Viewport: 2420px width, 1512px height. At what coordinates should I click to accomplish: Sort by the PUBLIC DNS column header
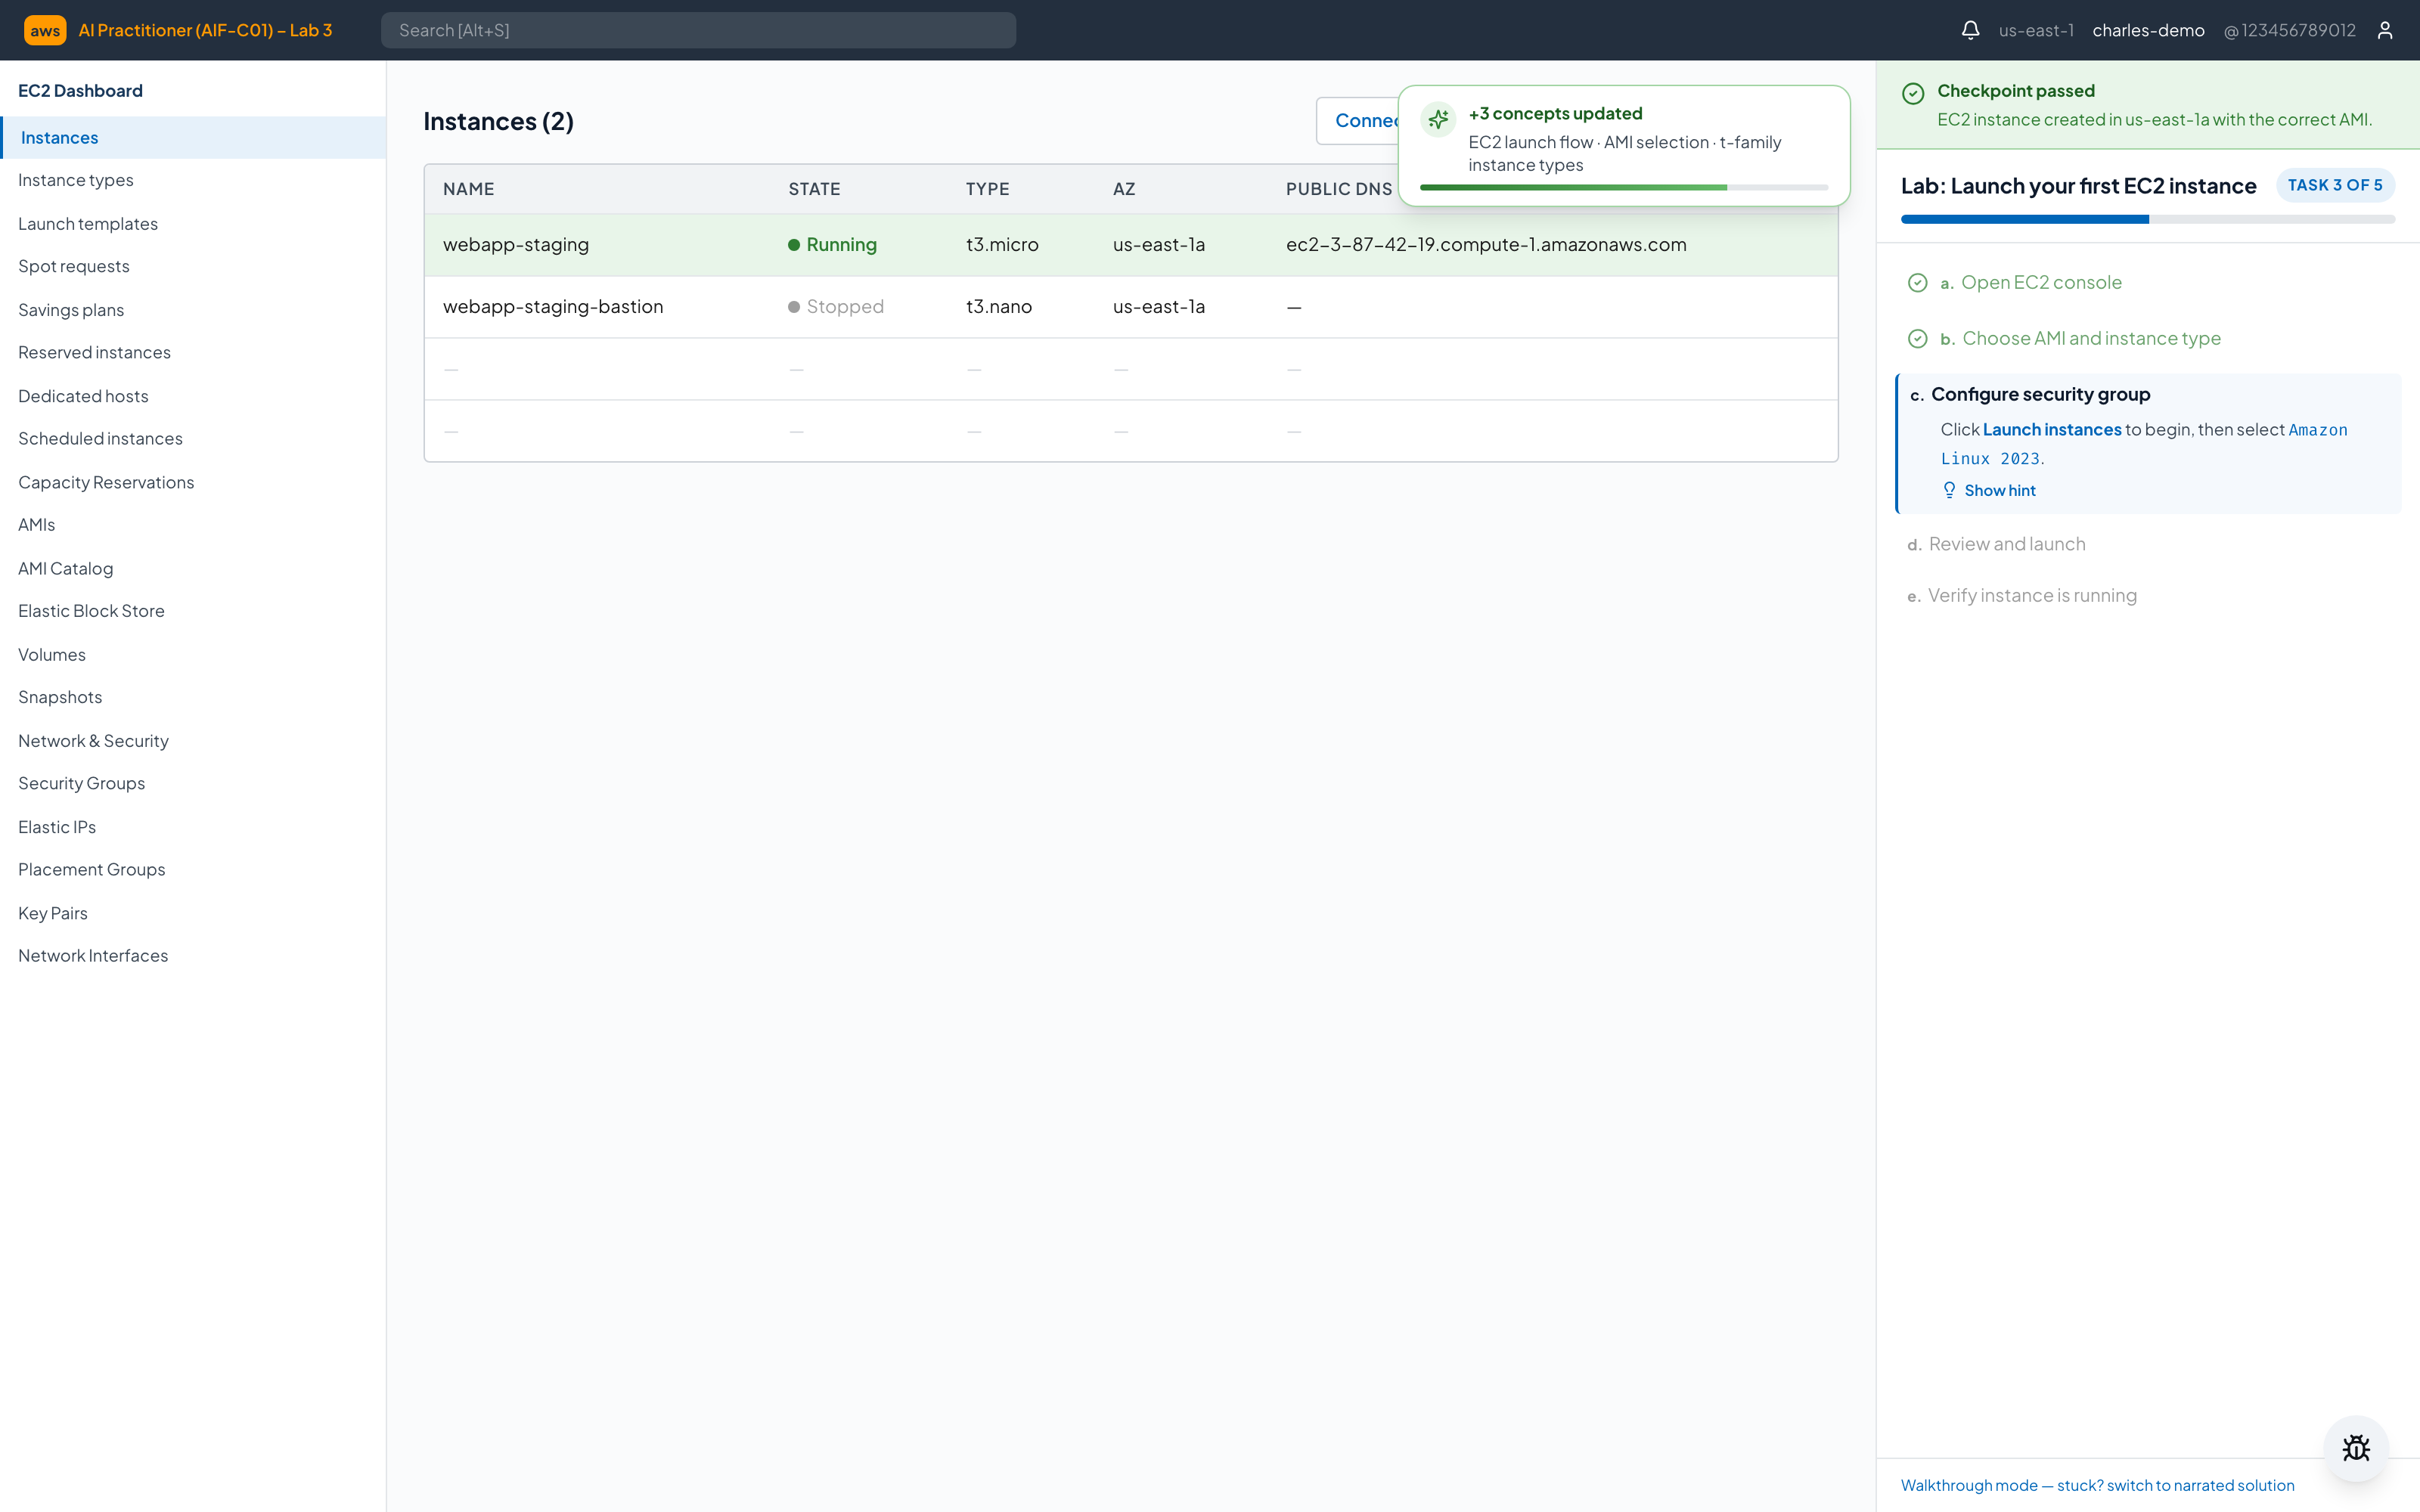[x=1339, y=189]
